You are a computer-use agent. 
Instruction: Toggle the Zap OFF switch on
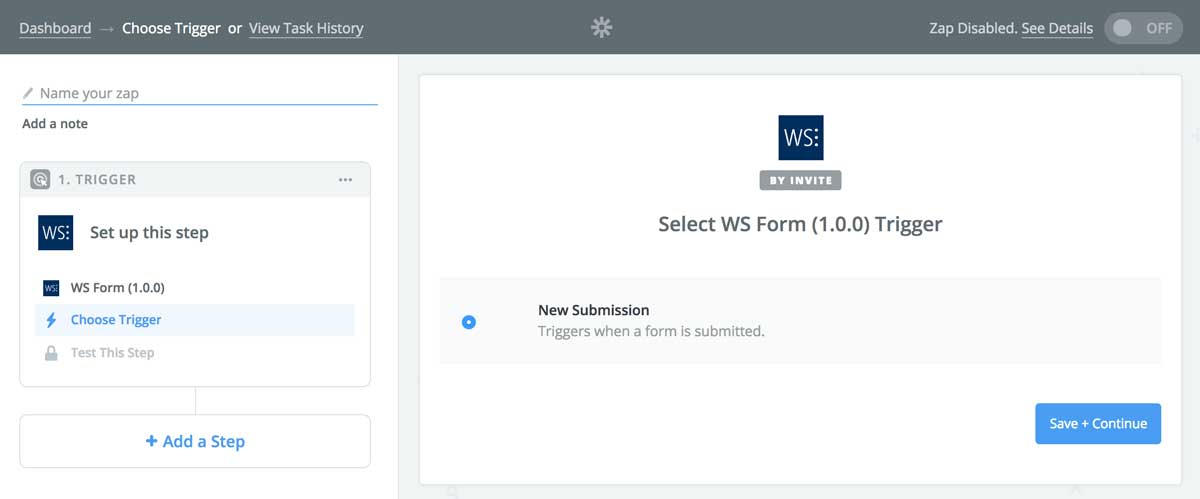coord(1143,28)
